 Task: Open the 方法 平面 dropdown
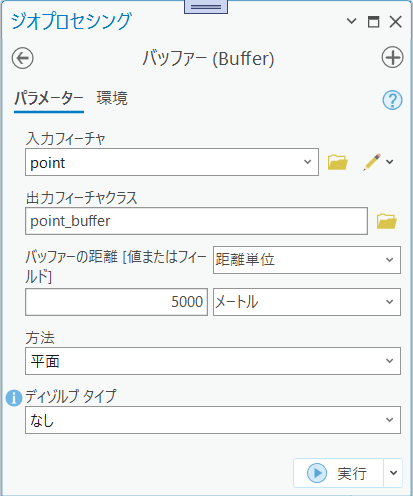(213, 361)
